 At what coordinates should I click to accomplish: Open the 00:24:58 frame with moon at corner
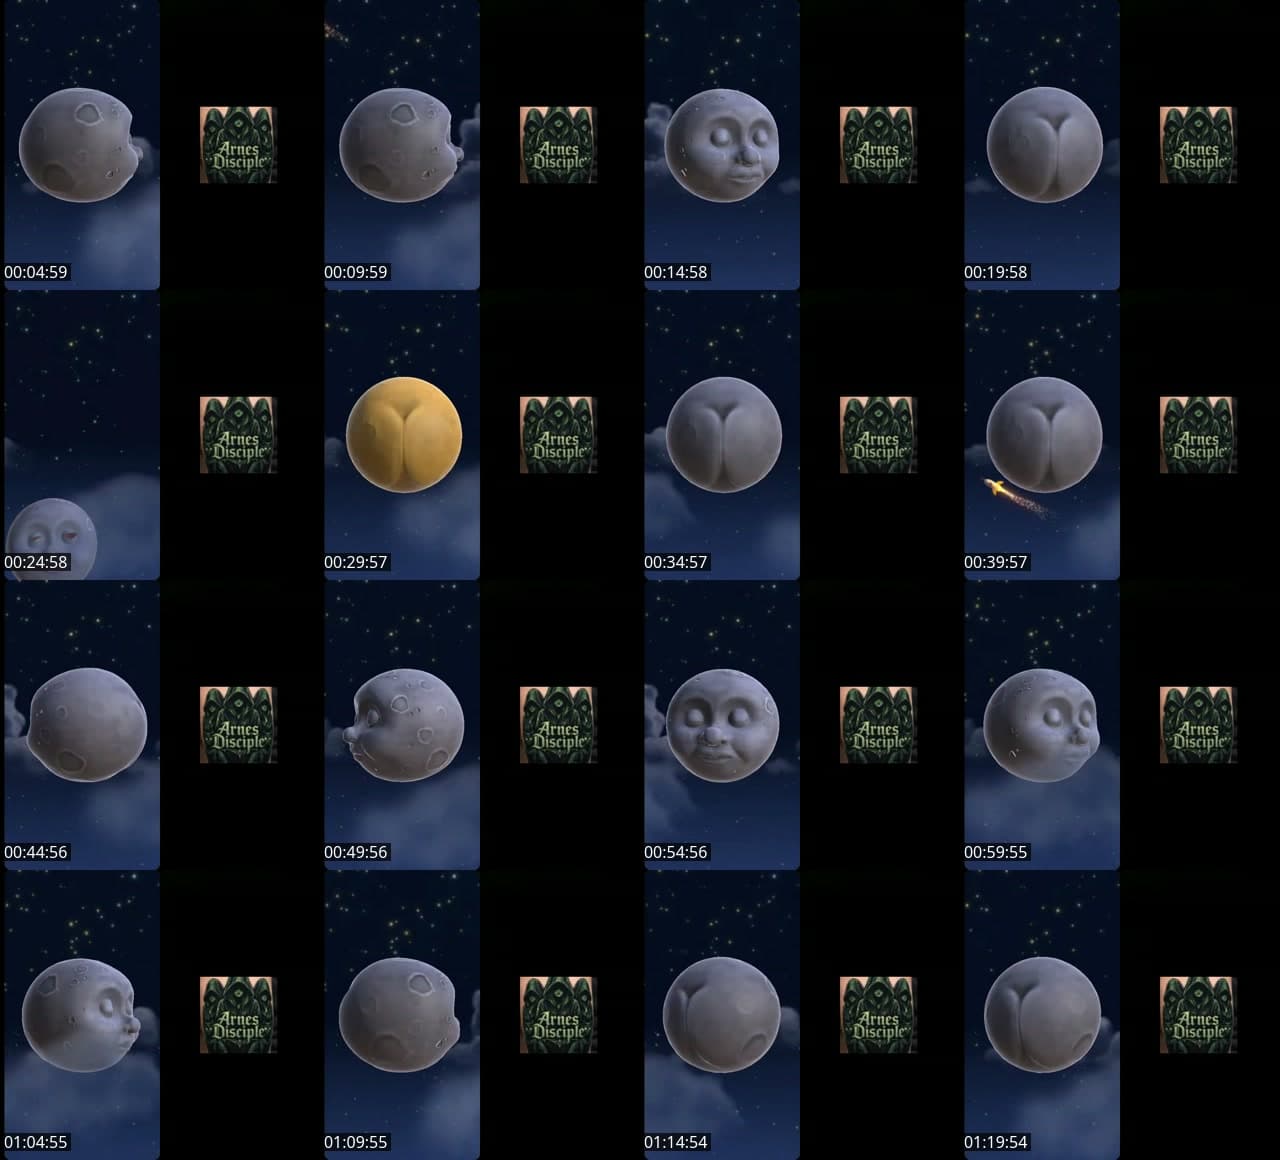point(82,435)
